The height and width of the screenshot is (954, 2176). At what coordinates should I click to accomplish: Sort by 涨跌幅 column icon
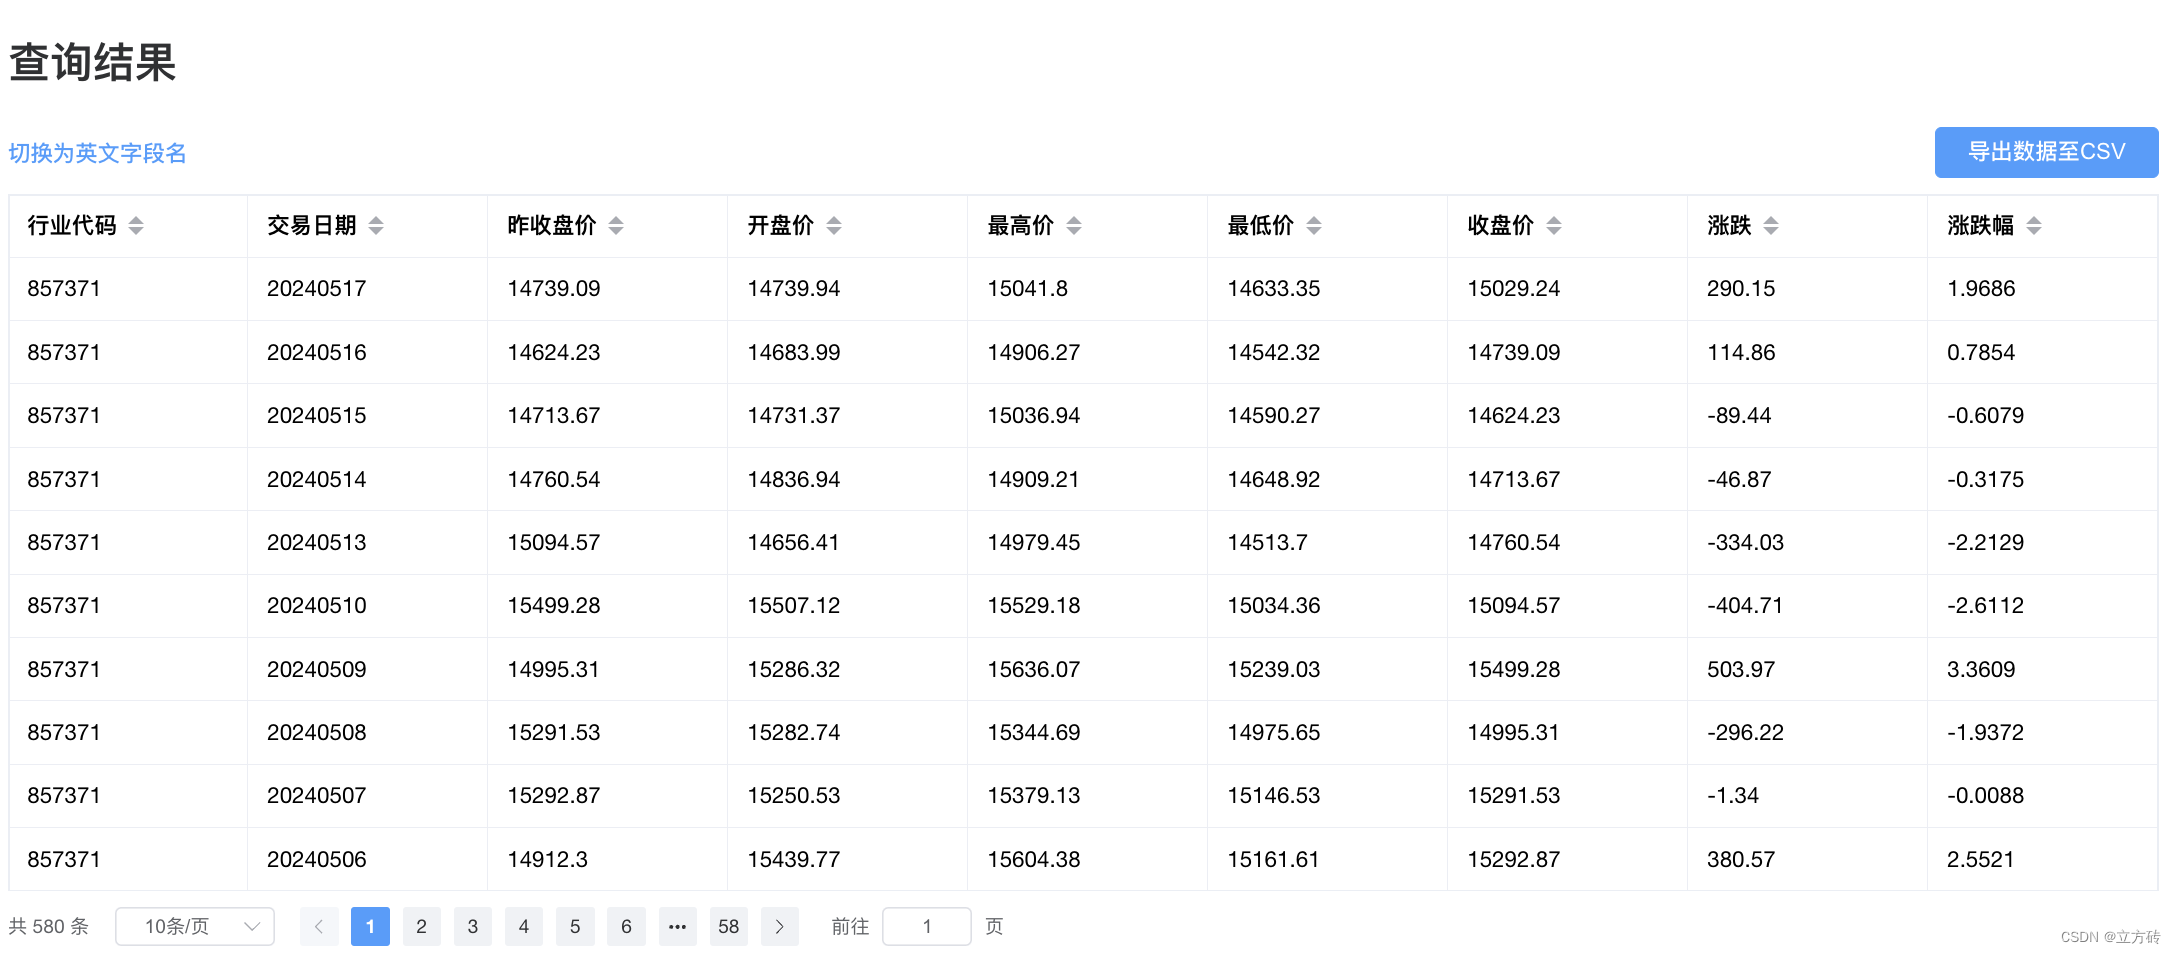2034,226
